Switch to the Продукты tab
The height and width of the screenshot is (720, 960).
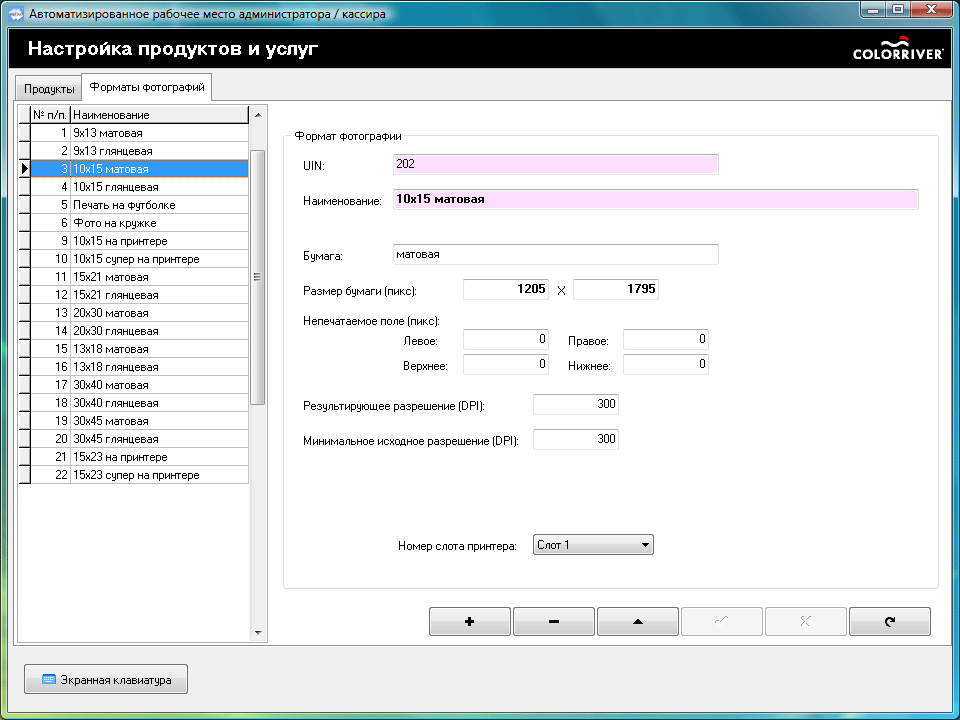click(x=49, y=88)
